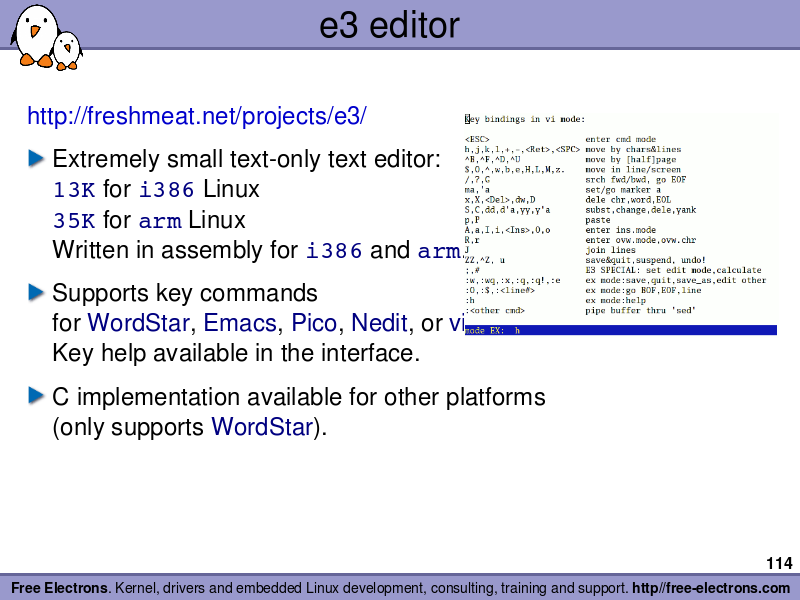The height and width of the screenshot is (600, 800).
Task: Click 'Key help available in the interface.'
Action: click(236, 353)
